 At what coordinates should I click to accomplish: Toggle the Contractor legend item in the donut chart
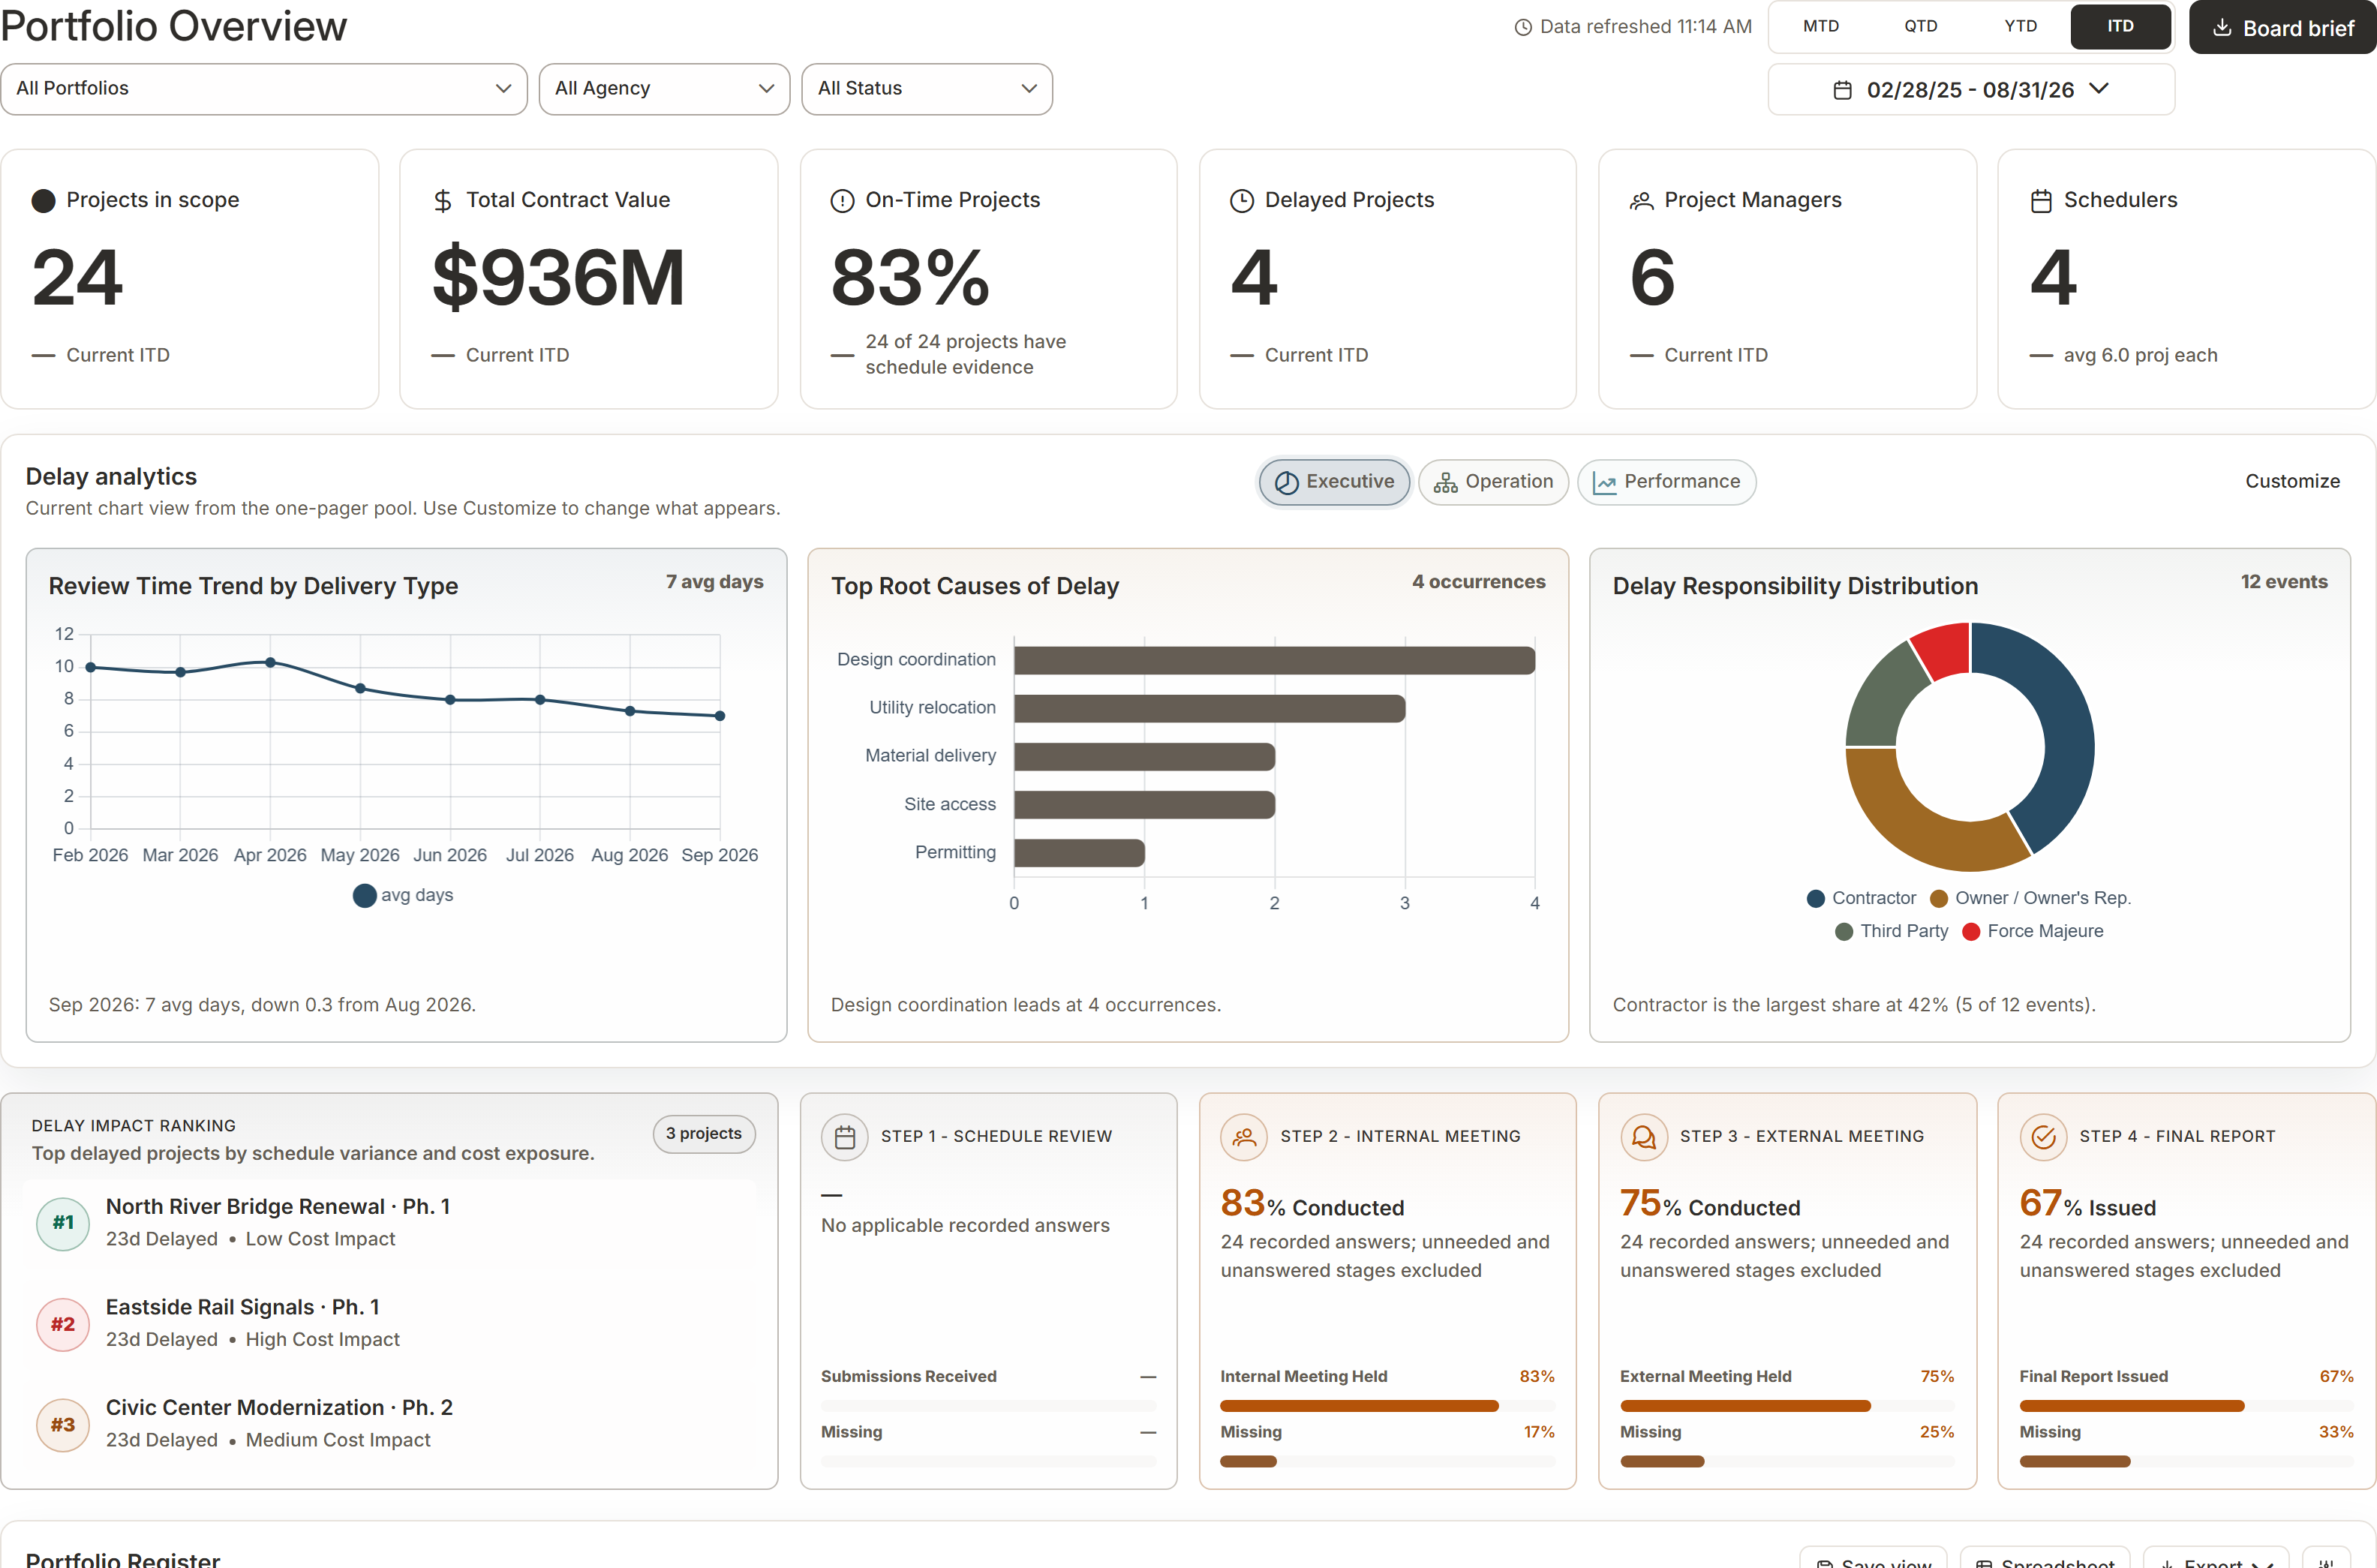pos(1861,898)
